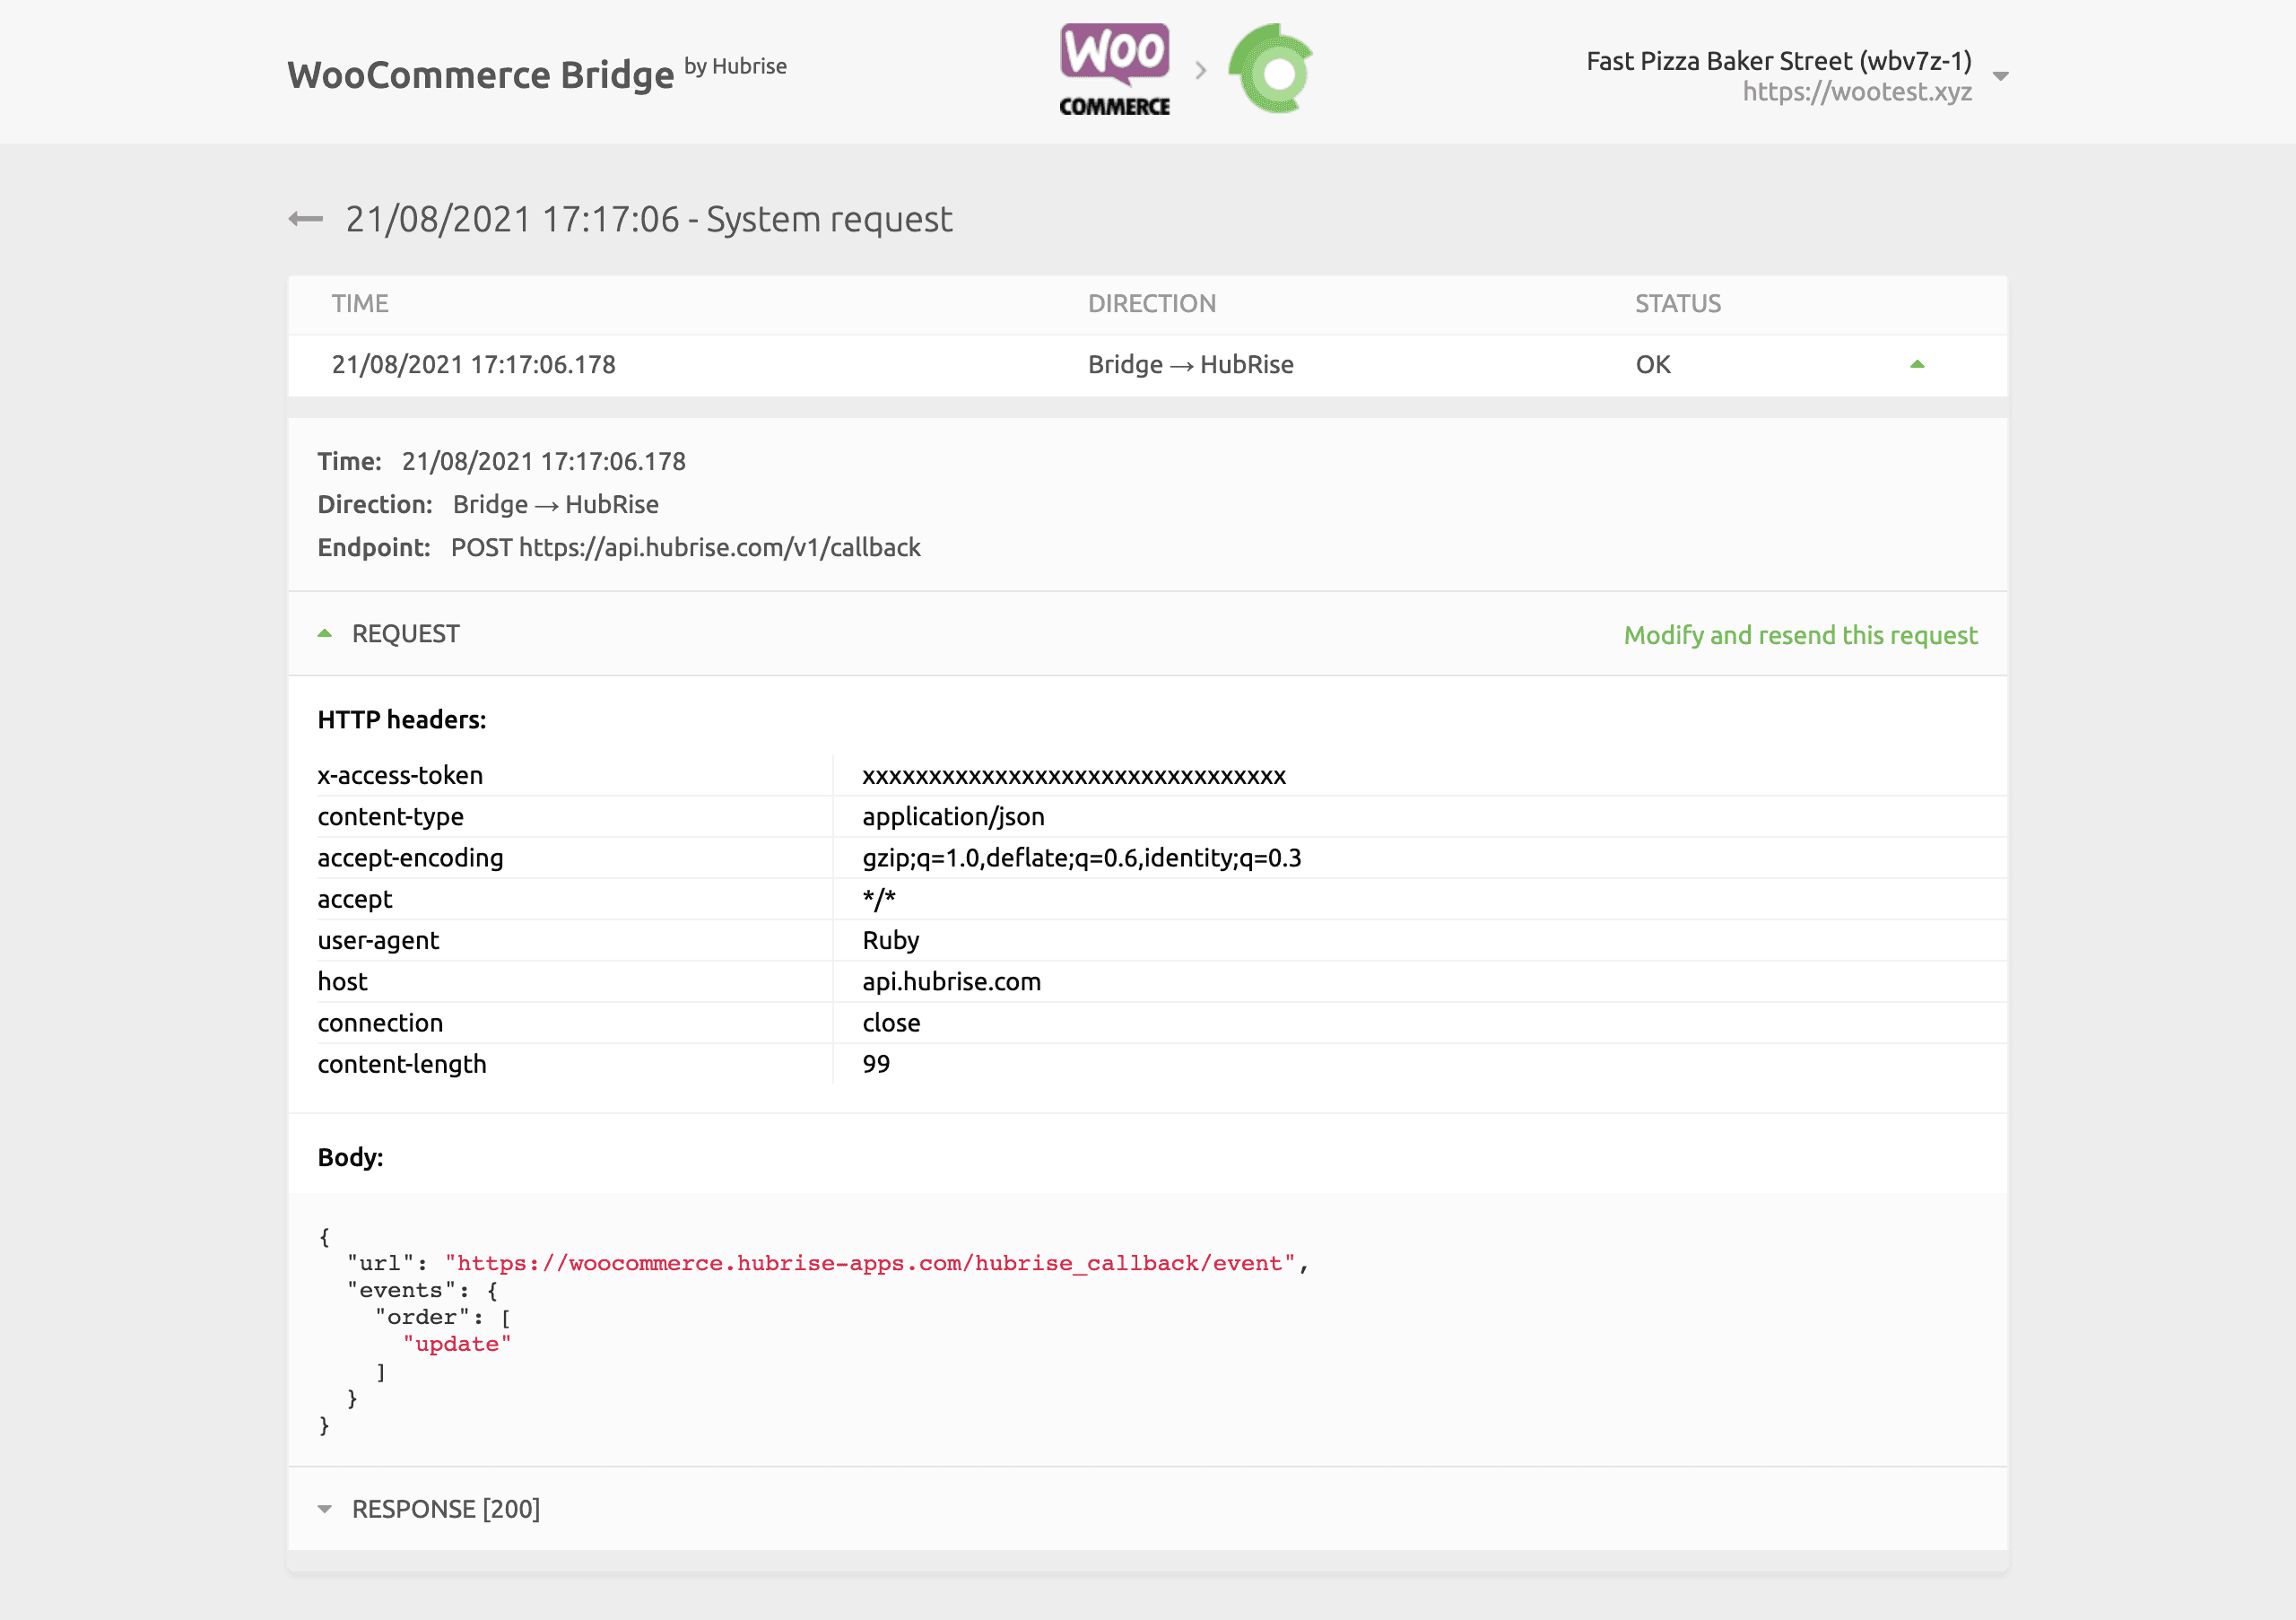Click the HubRise logo icon
Image resolution: width=2296 pixels, height=1620 pixels.
coord(1272,68)
